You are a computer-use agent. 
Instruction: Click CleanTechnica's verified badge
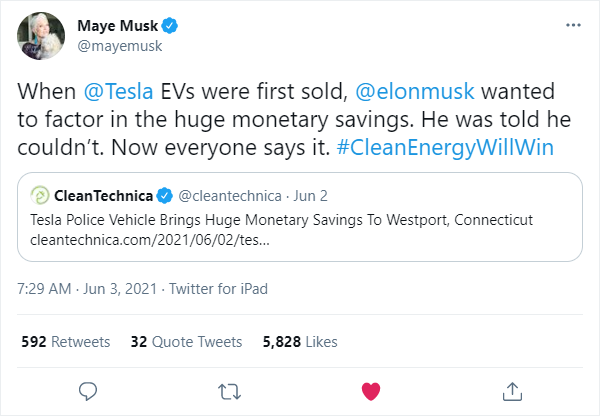[165, 196]
